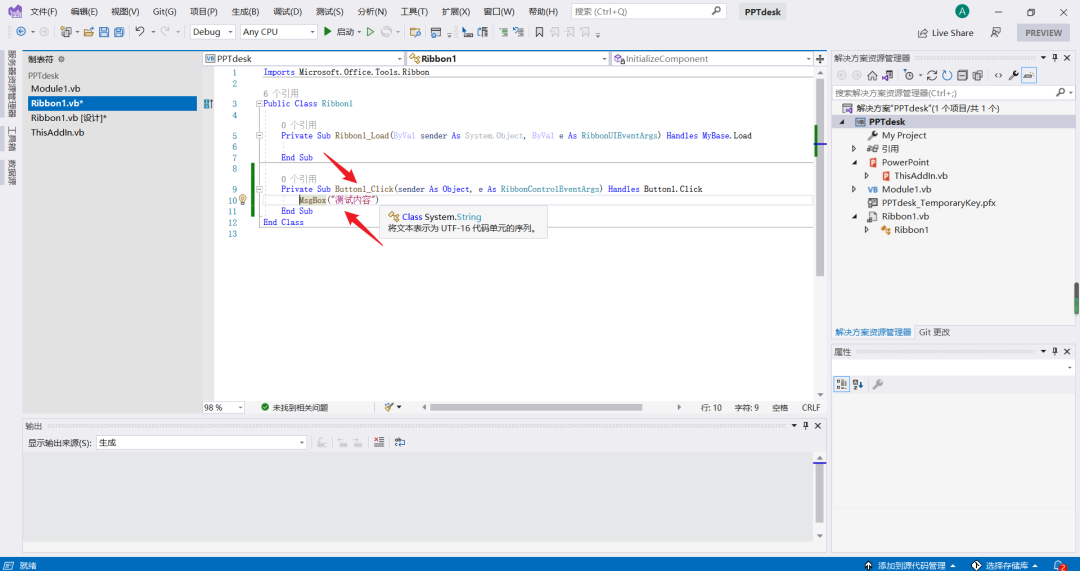Switch to the Git 更改 tab
Image resolution: width=1080 pixels, height=571 pixels.
(934, 332)
